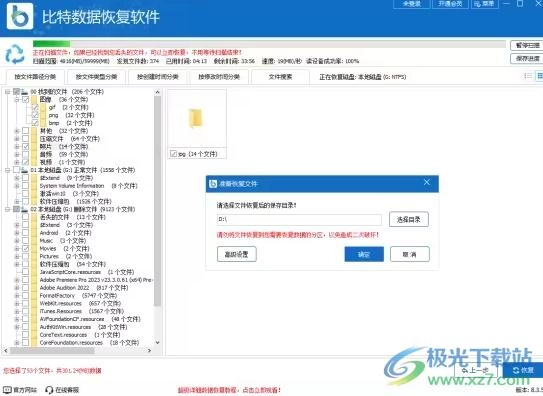Click the blue recycle scan status icon
This screenshot has width=543, height=396.
(x=15, y=54)
